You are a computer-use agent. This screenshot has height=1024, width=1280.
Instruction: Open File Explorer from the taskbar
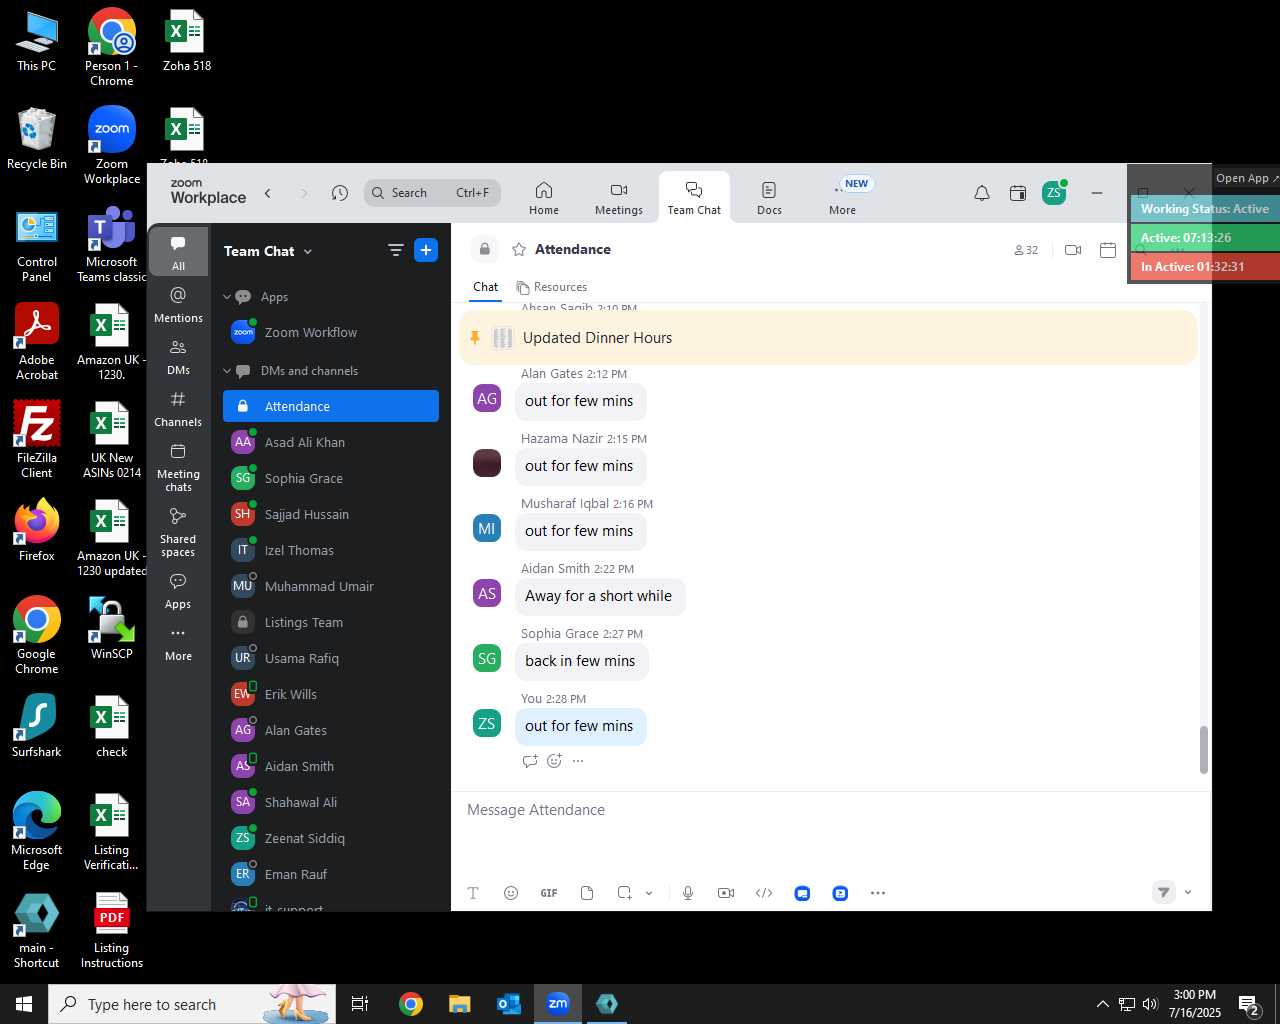coord(460,1004)
